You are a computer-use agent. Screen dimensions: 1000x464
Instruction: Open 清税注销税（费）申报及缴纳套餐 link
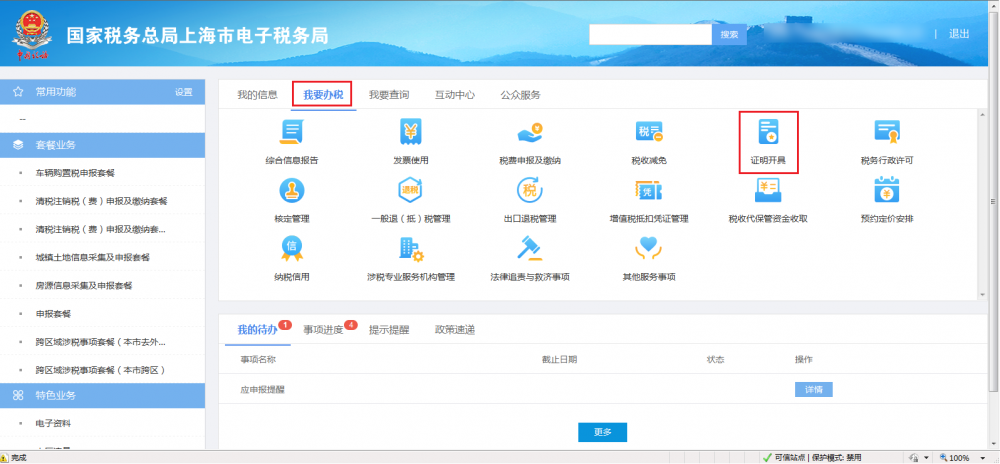pos(101,201)
